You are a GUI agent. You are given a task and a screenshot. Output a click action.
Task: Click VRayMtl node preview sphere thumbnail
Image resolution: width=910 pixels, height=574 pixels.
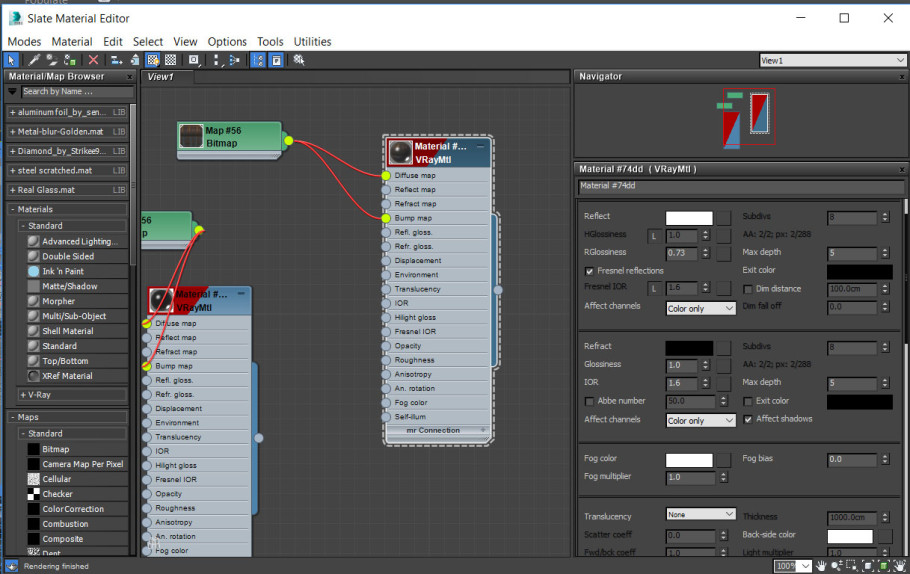[400, 153]
